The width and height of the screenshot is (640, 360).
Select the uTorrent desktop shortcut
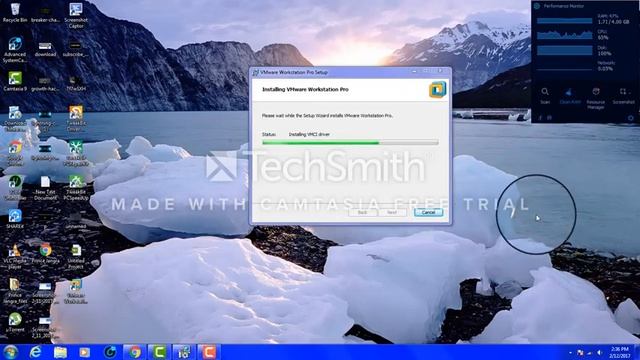[15, 322]
